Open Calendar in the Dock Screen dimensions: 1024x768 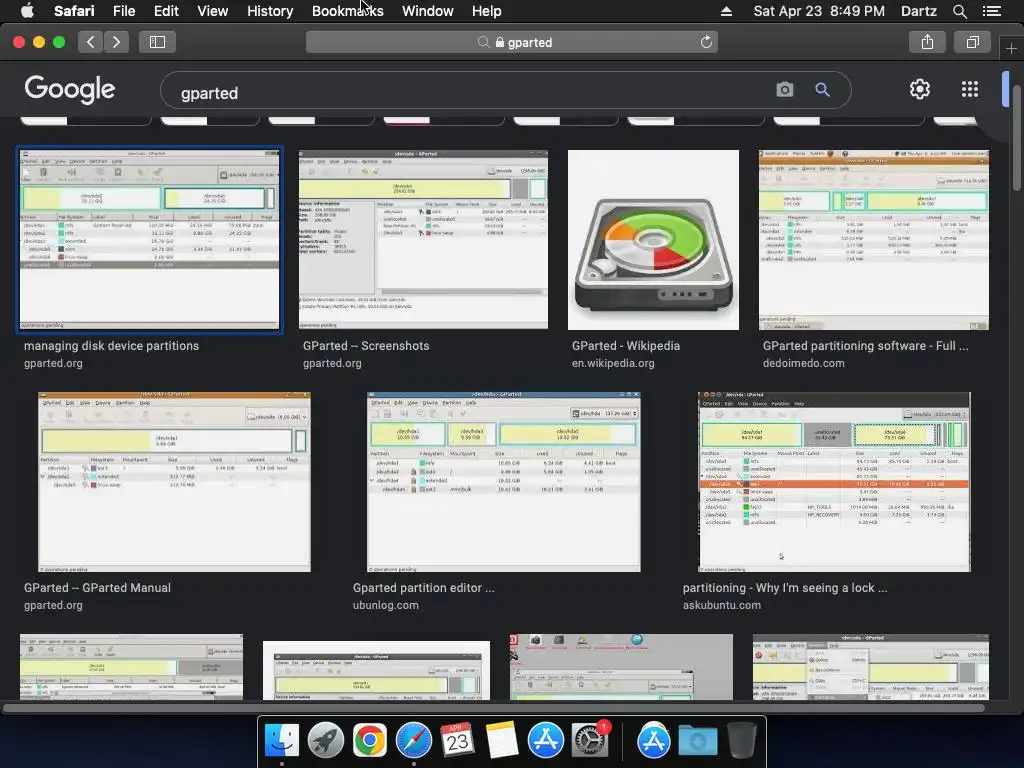pos(457,741)
